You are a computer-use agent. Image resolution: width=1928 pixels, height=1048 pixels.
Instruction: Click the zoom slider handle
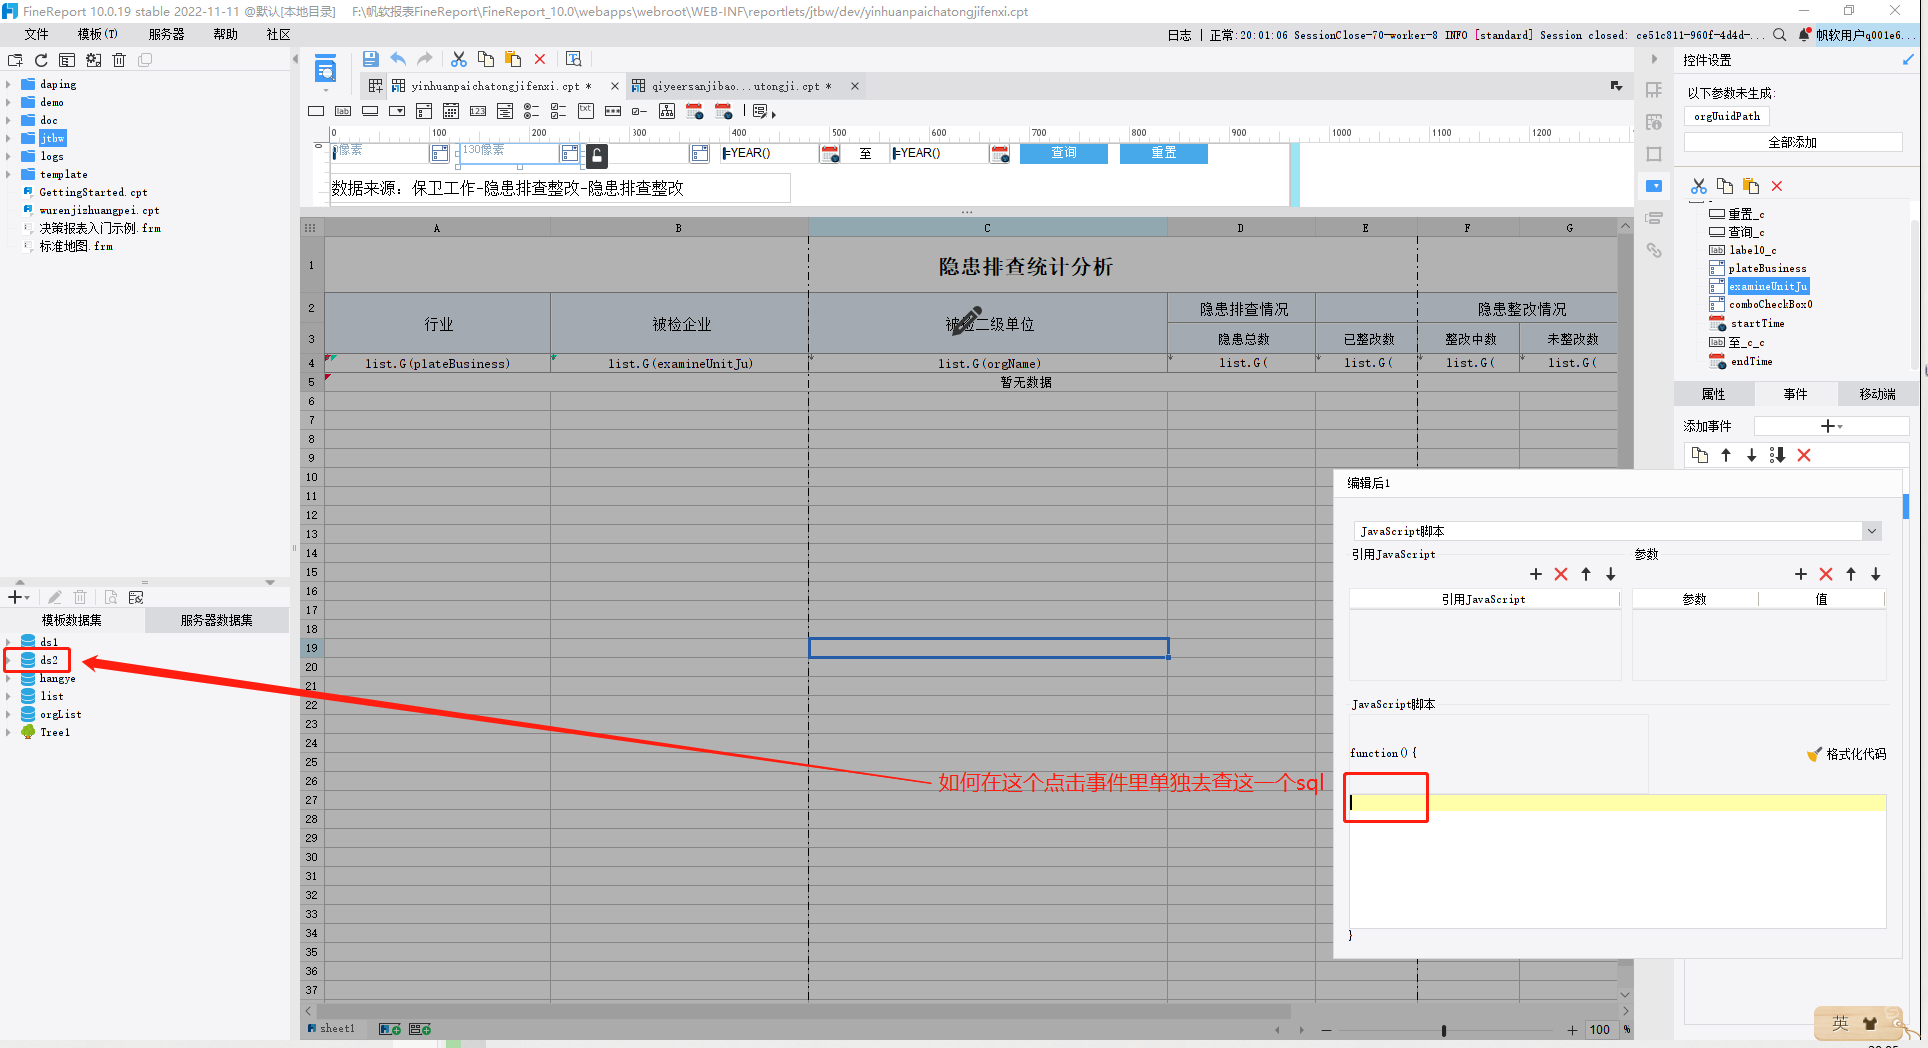1444,1030
